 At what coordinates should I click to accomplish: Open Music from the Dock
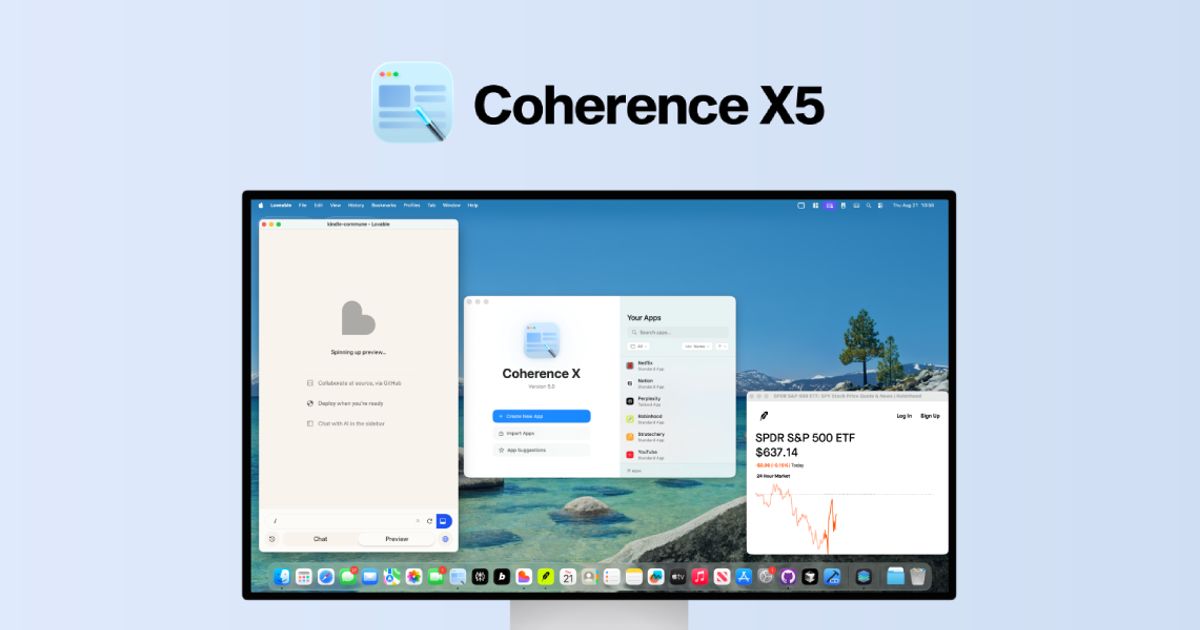[x=700, y=577]
